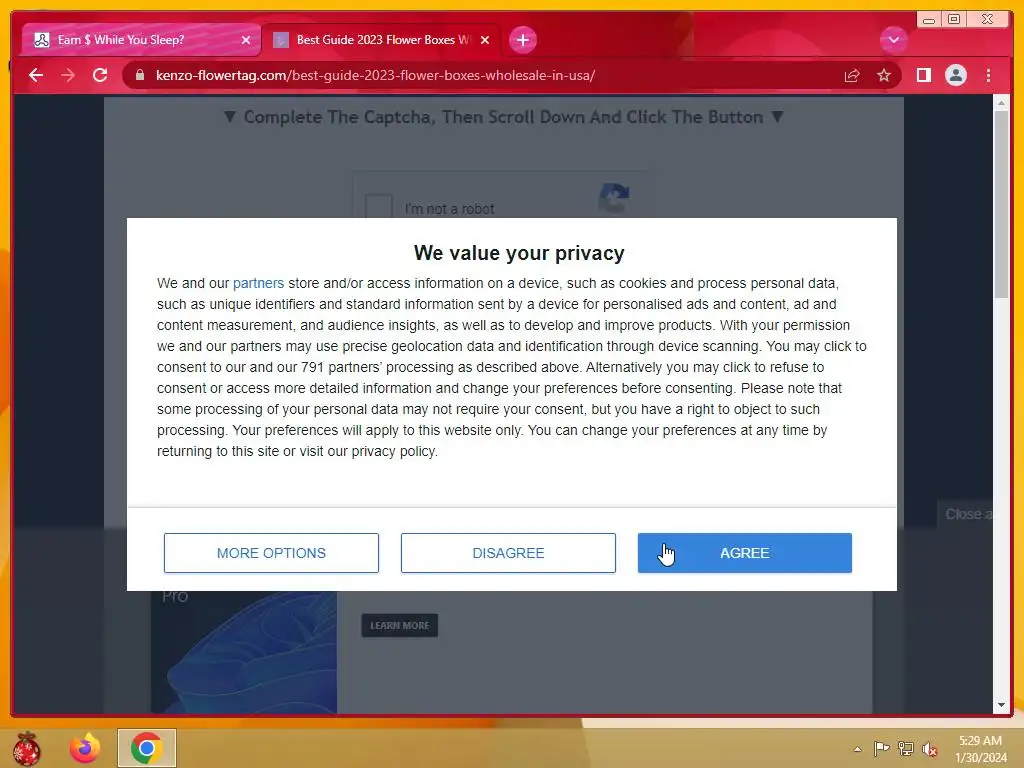The image size is (1024, 768).
Task: Launch Firefox from the taskbar
Action: [x=85, y=748]
